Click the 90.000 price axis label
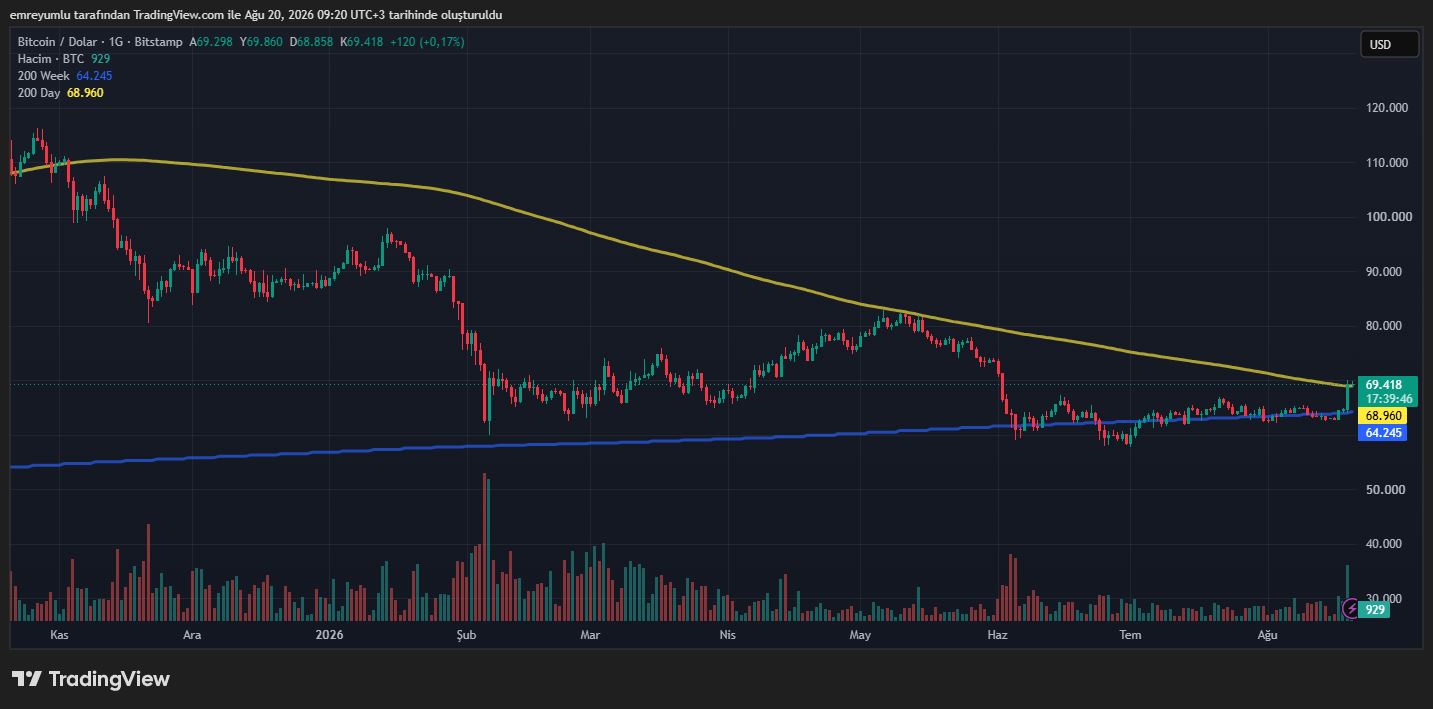 [x=1384, y=272]
